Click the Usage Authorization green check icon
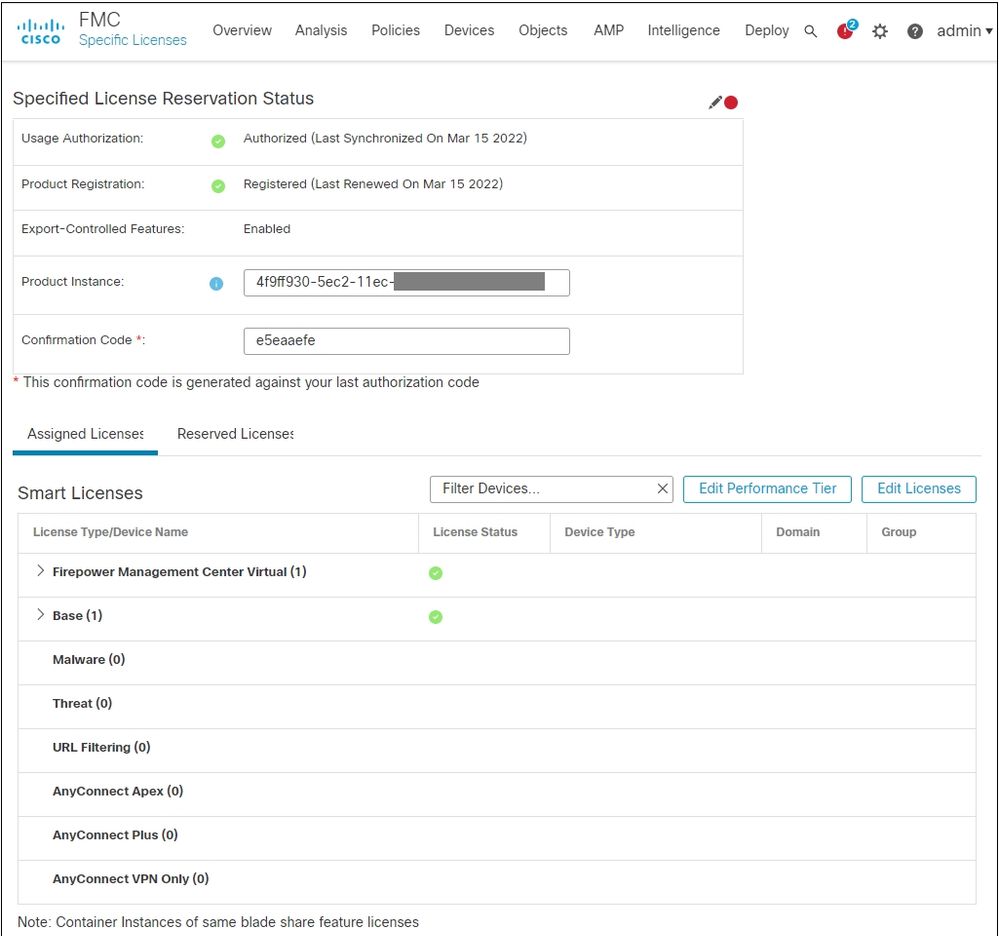 tap(218, 141)
